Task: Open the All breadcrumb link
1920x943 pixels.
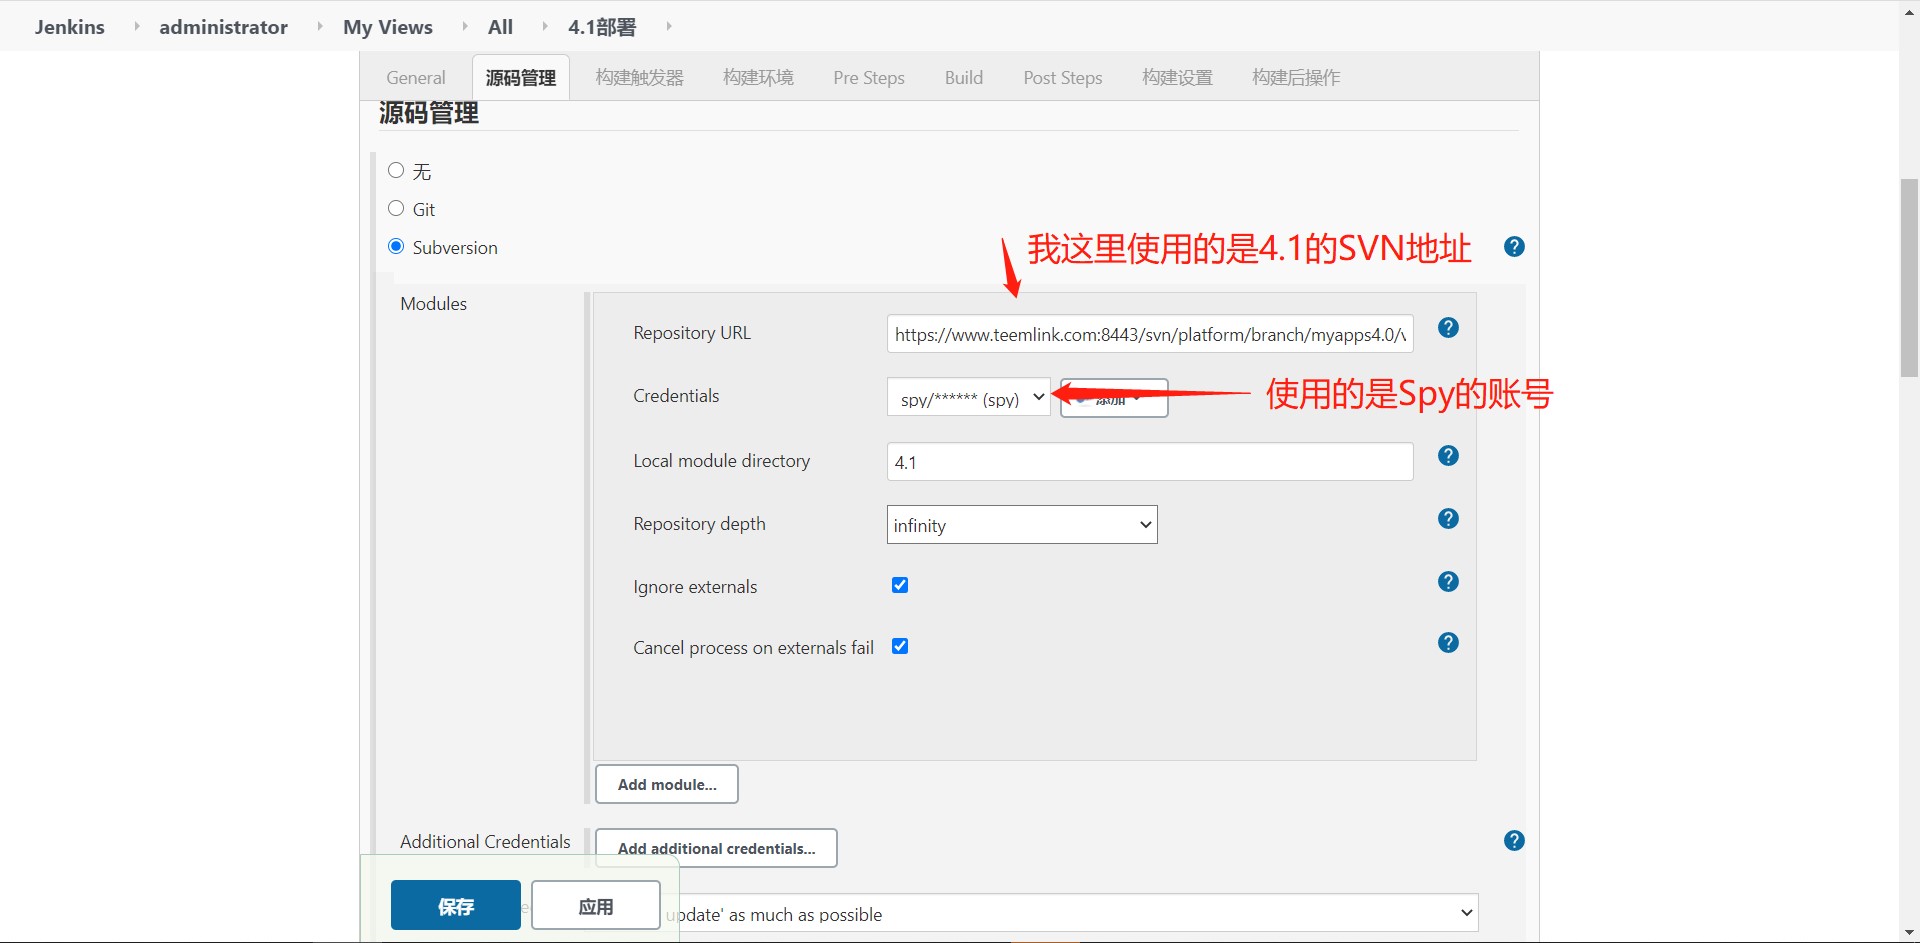Action: [499, 27]
